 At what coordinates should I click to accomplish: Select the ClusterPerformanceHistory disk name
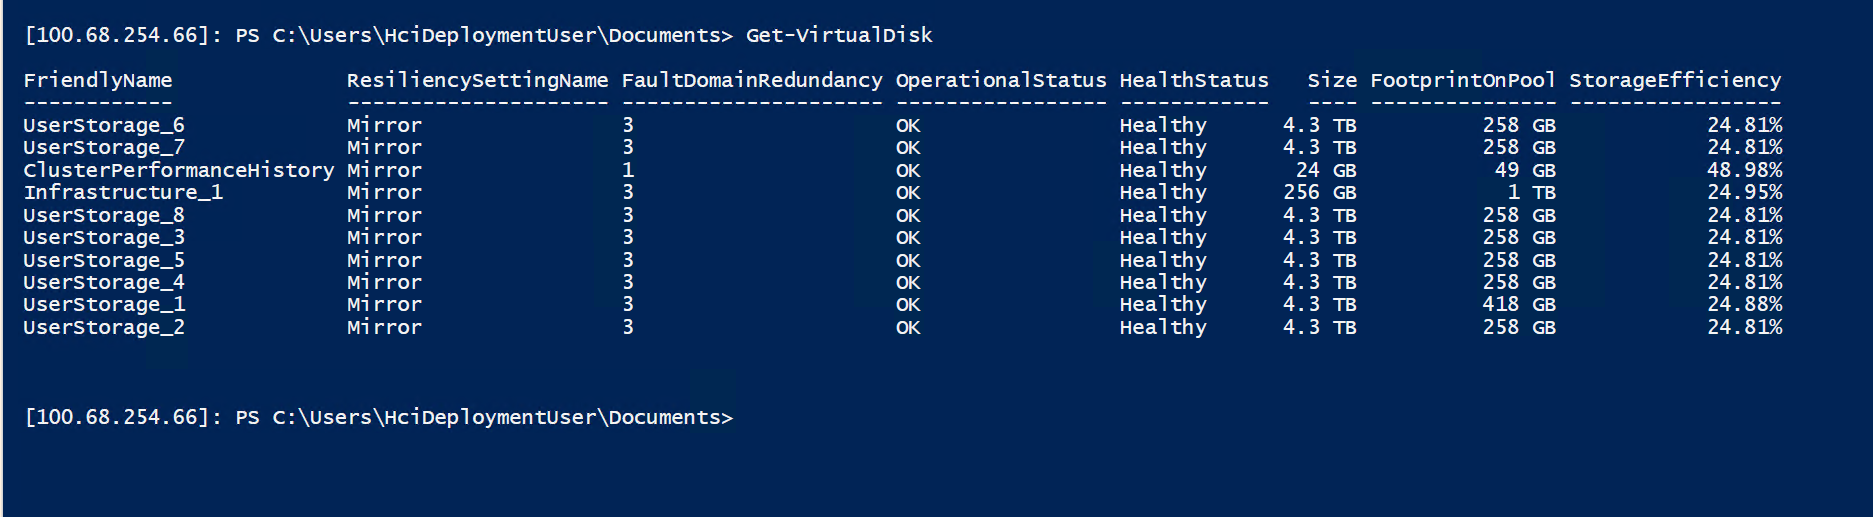tap(178, 170)
